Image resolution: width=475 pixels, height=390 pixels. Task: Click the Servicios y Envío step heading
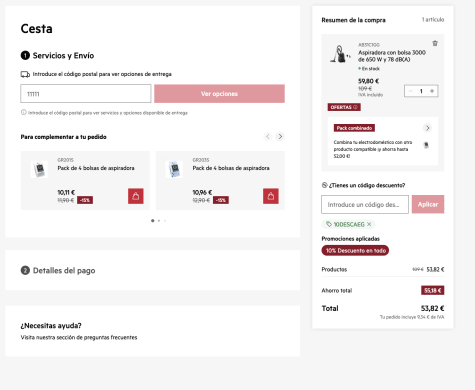tap(57, 56)
